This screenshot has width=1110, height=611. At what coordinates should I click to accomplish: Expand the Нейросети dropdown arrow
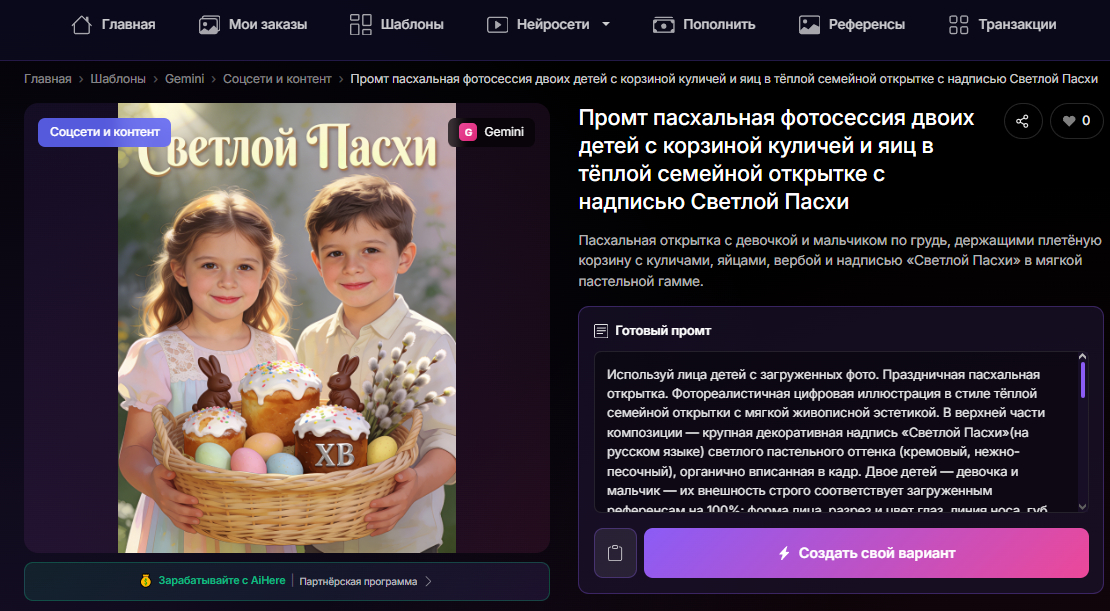(x=606, y=24)
